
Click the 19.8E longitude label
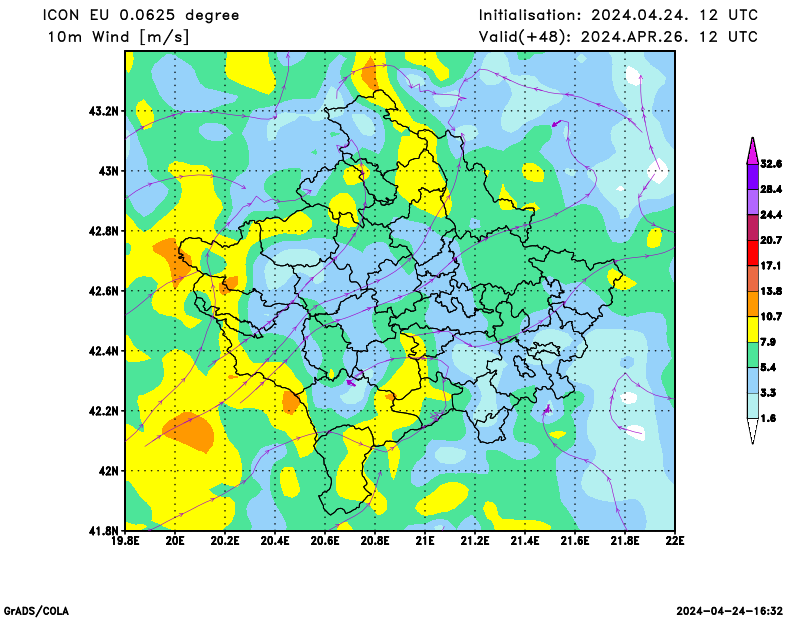tap(126, 541)
